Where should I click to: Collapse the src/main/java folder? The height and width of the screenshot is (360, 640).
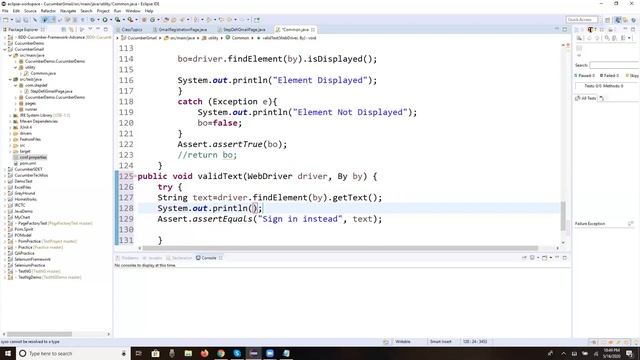[x=10, y=56]
